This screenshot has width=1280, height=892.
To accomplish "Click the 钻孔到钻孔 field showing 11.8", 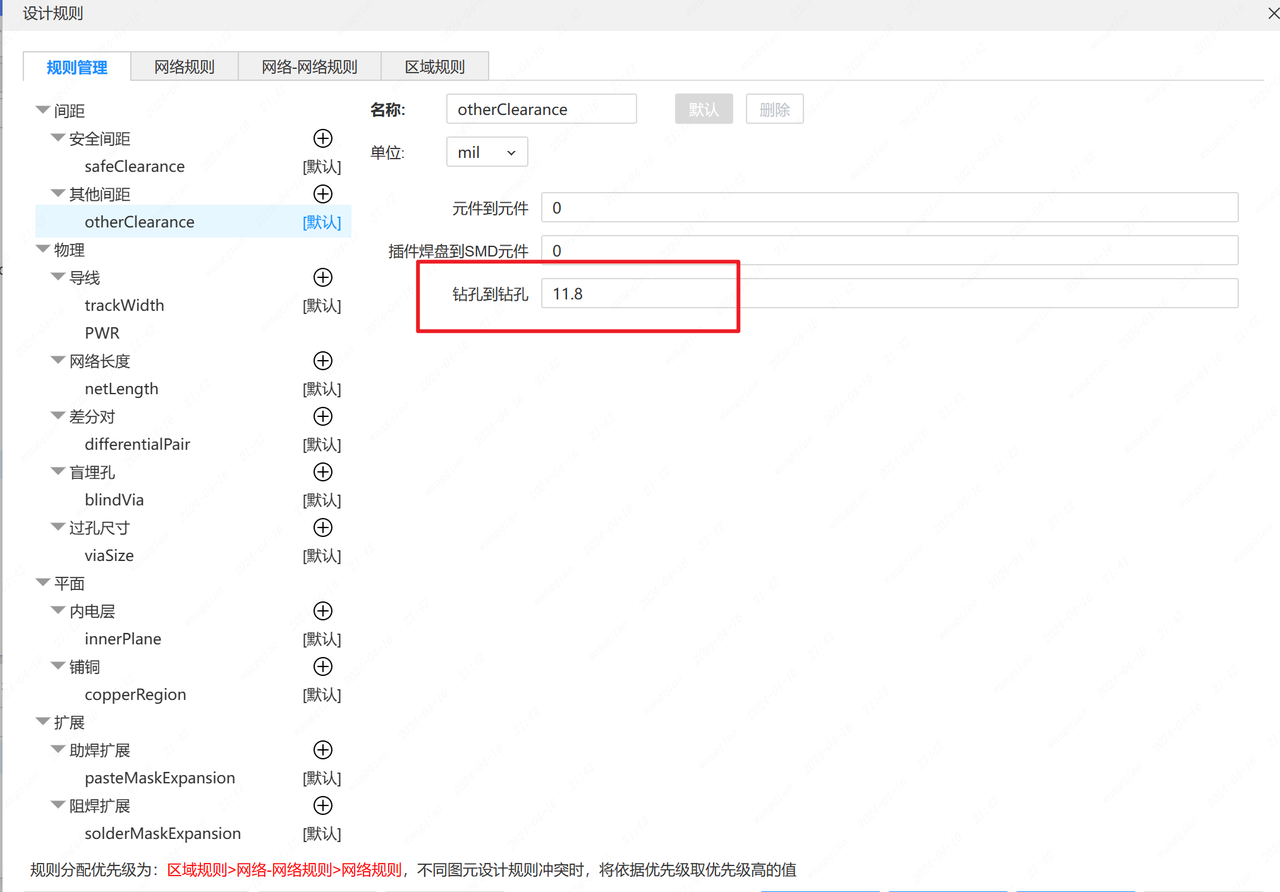I will coord(890,293).
